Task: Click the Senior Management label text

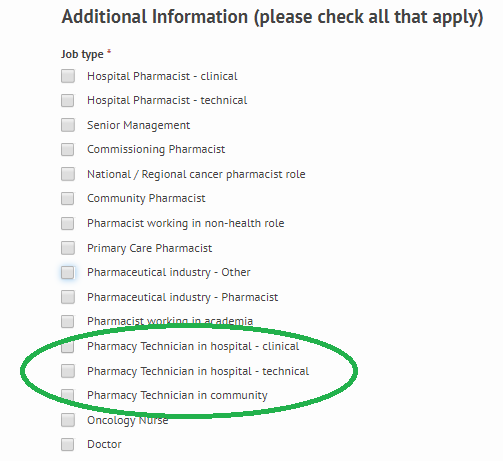Action: 139,125
